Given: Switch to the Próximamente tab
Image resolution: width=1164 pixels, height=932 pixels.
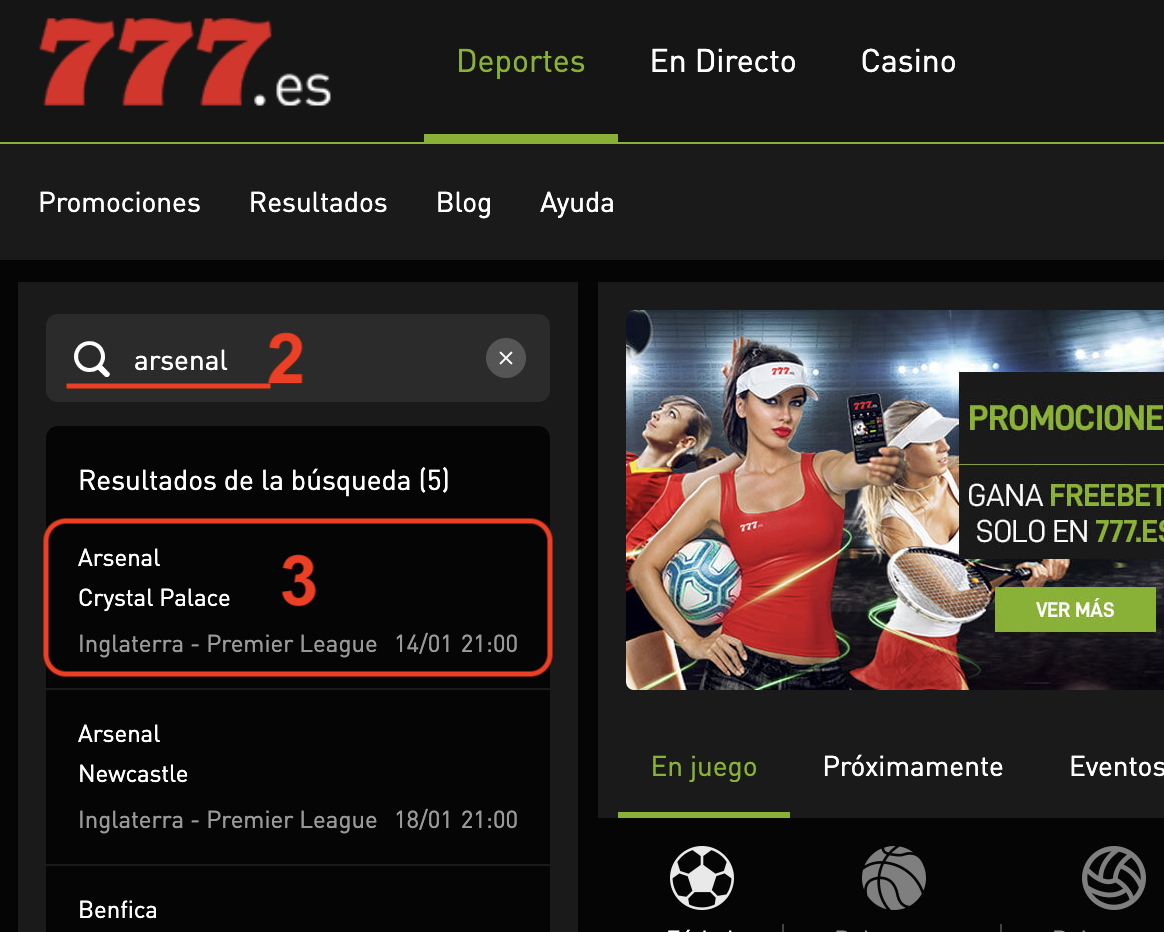Looking at the screenshot, I should 912,766.
